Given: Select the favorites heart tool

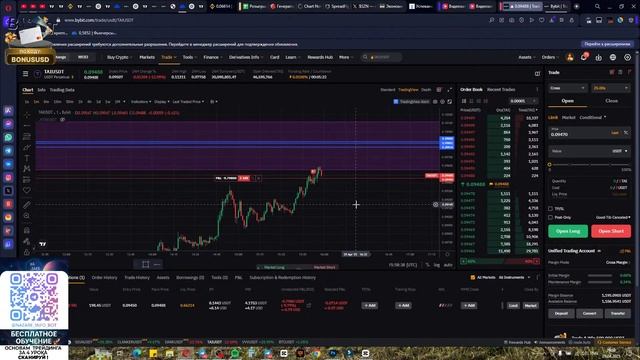Looking at the screenshot, I should coord(27,190).
